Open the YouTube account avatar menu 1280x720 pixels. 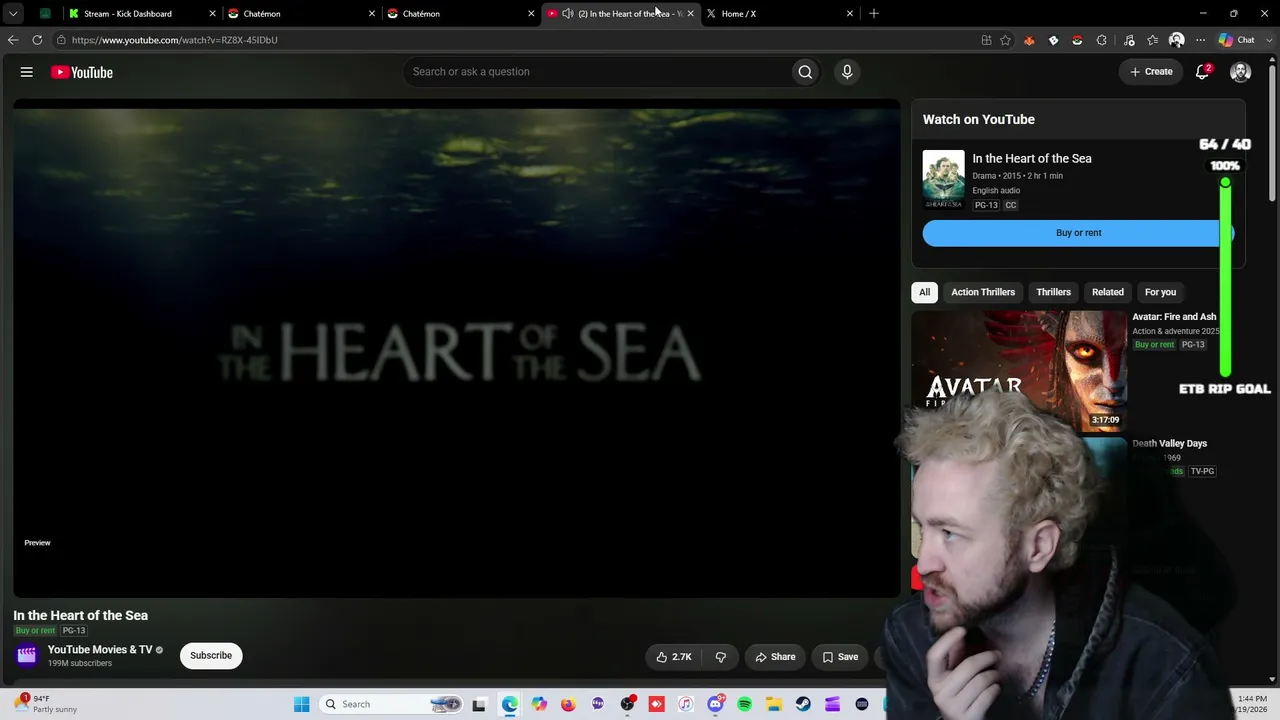[x=1241, y=72]
